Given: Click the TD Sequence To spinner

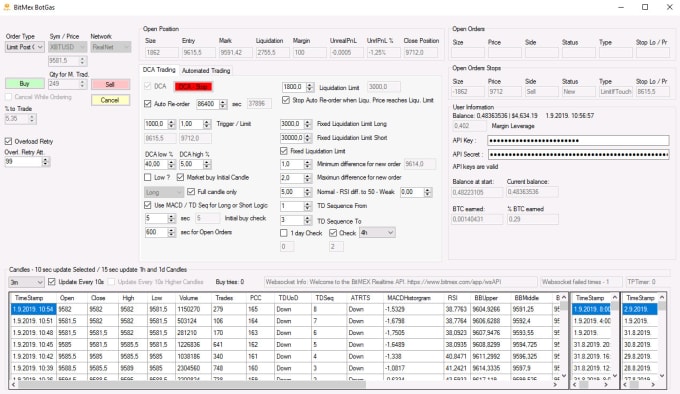Looking at the screenshot, I should click(307, 220).
